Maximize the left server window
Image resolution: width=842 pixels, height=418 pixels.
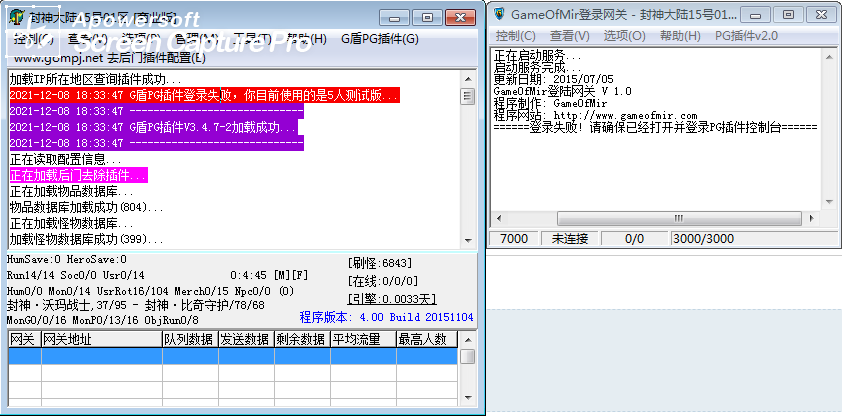[x=428, y=18]
